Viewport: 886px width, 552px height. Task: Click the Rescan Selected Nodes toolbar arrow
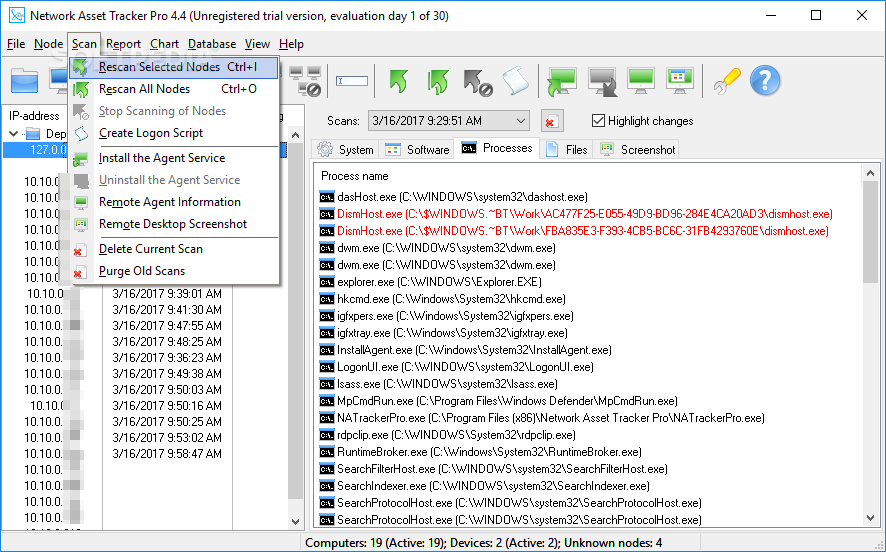point(398,81)
